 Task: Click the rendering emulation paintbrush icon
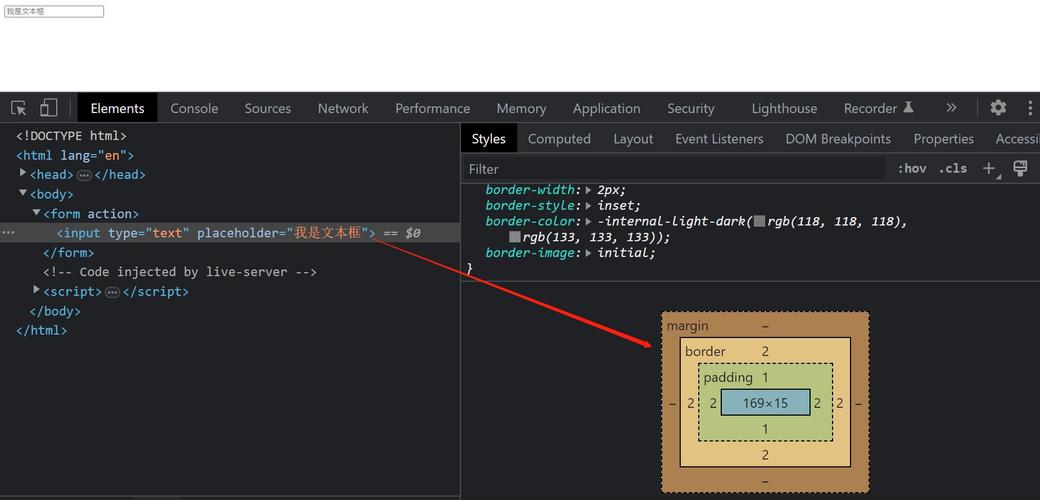tap(1020, 169)
